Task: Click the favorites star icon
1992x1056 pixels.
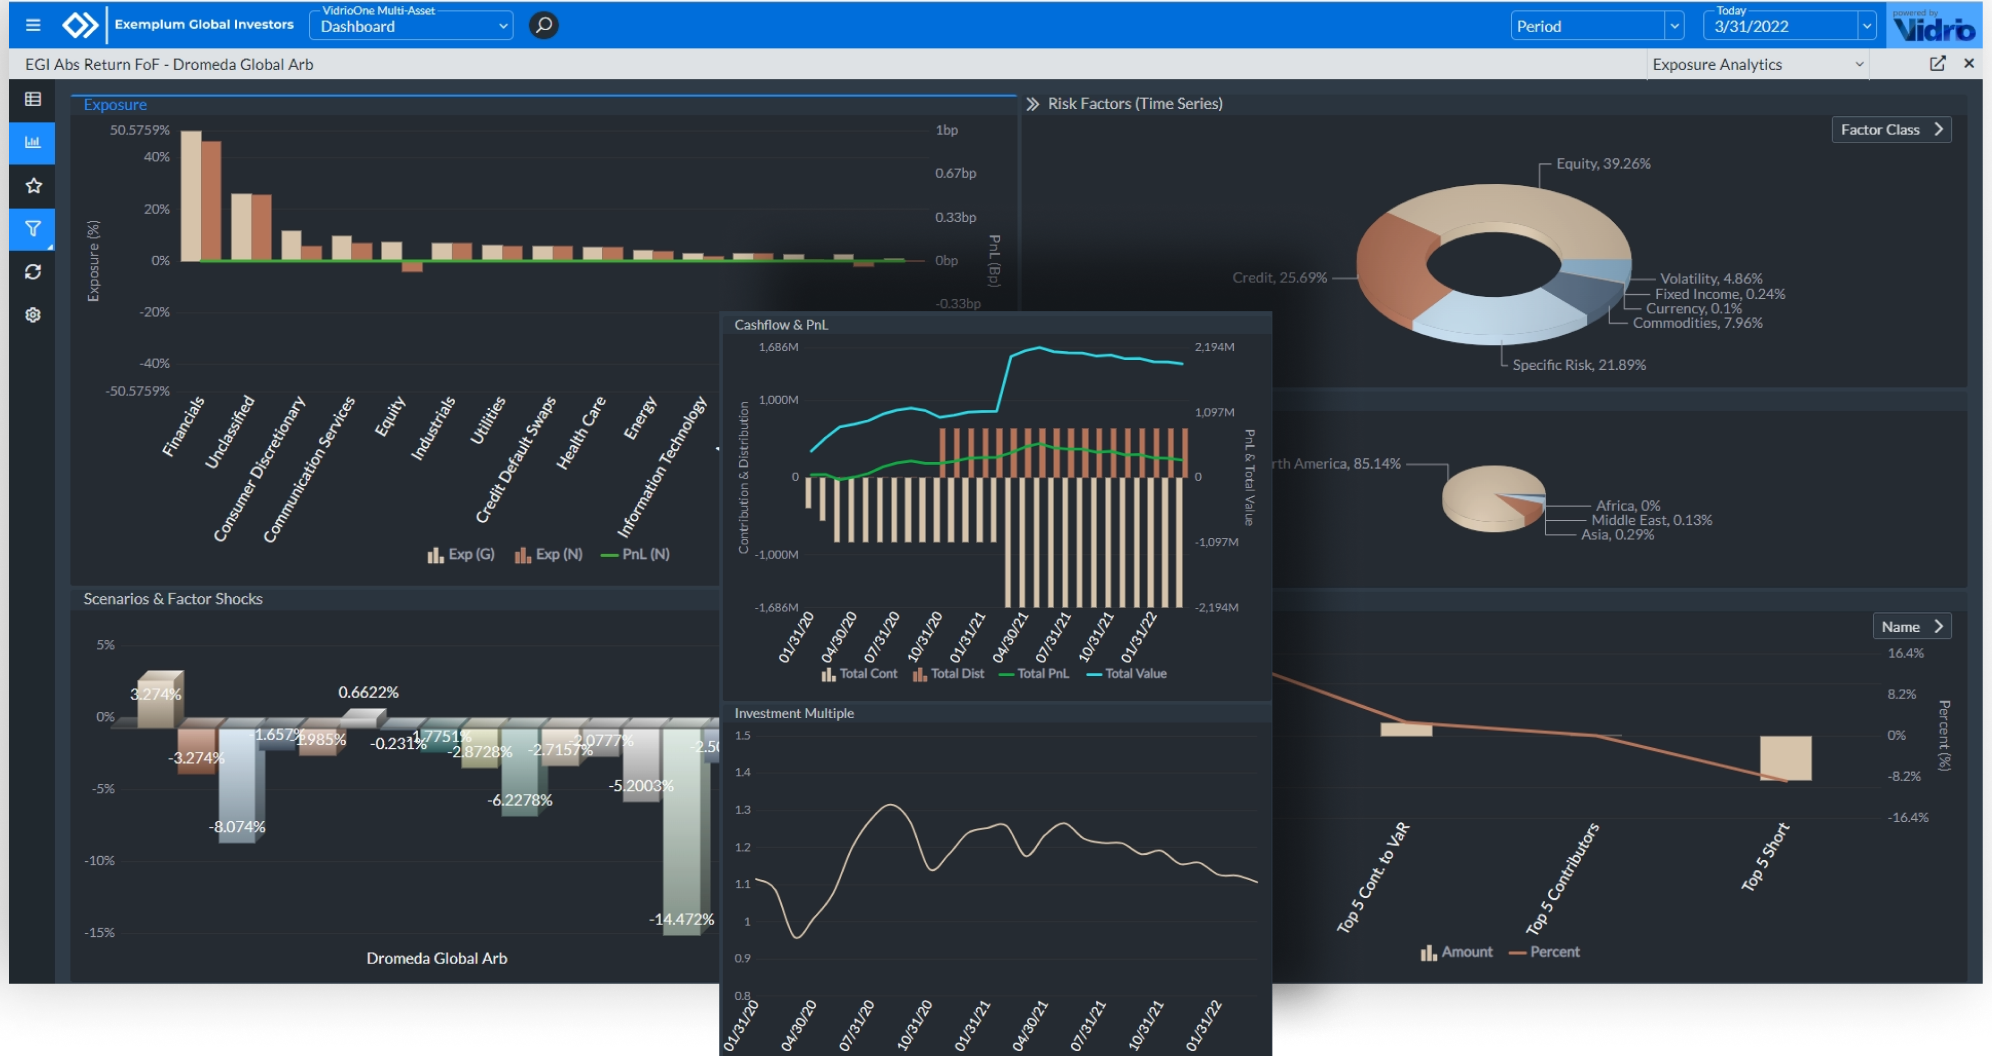Action: pos(33,186)
